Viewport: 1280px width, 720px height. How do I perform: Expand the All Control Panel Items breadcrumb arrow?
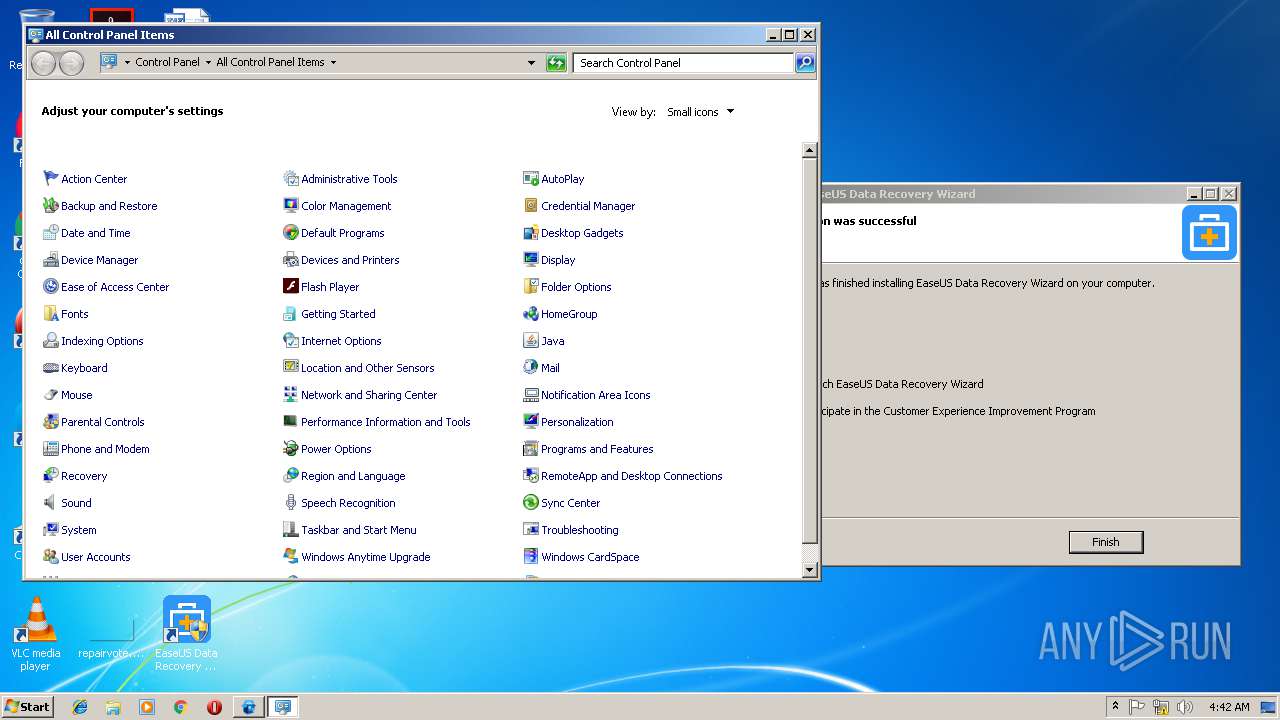pos(333,62)
